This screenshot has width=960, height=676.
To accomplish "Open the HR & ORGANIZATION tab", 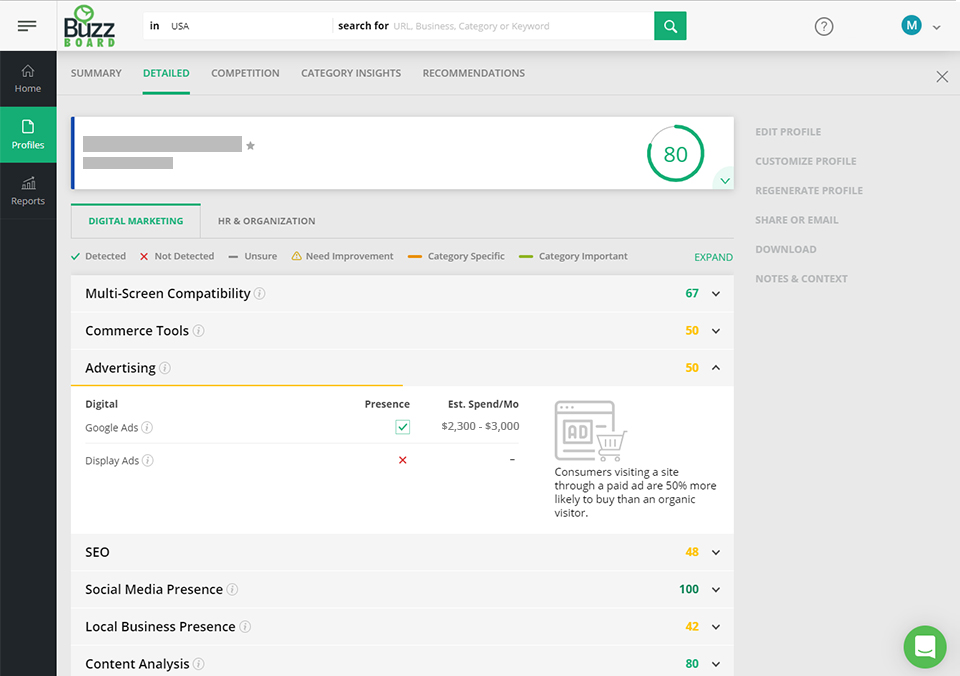I will point(266,221).
